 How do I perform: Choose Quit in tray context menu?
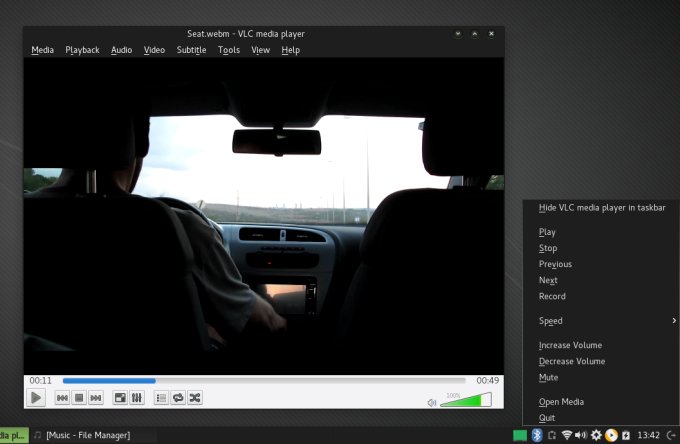click(602, 418)
